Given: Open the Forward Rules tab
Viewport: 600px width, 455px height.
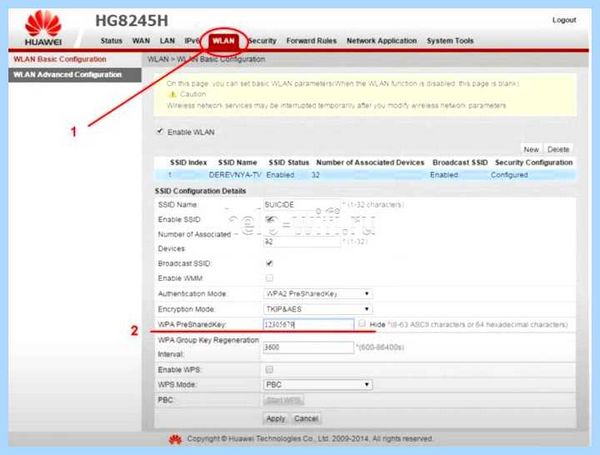Looking at the screenshot, I should [x=311, y=41].
